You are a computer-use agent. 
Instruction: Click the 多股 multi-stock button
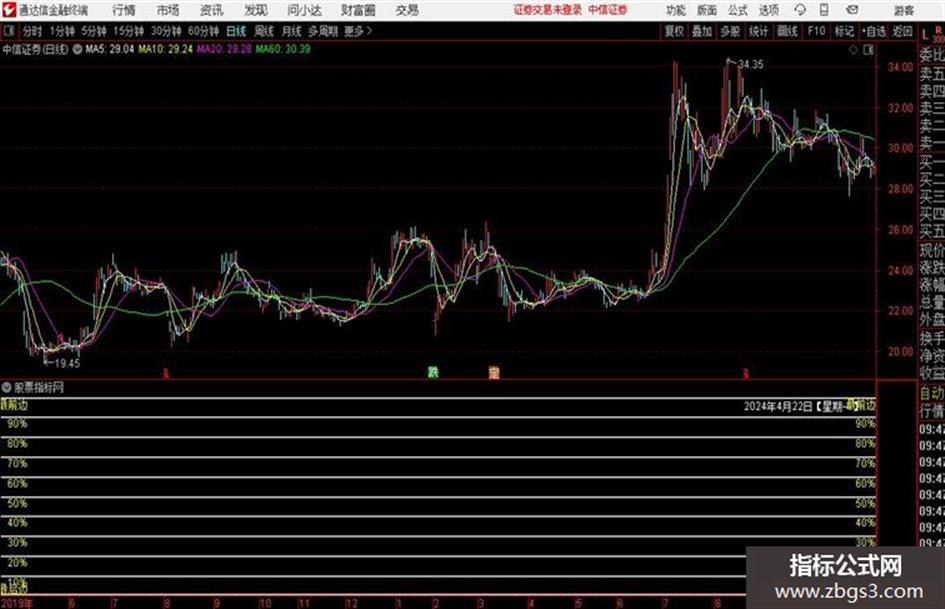(x=730, y=31)
